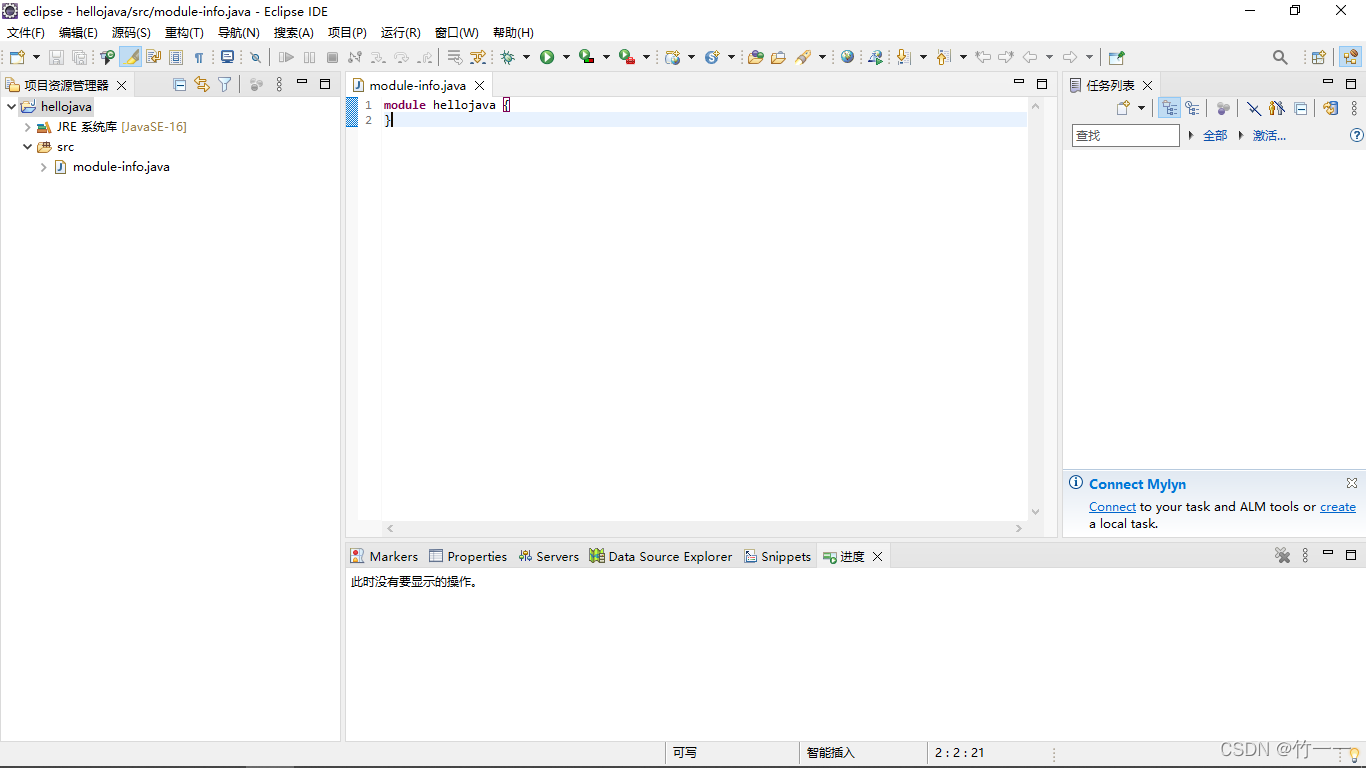Click the 全部 working set link

point(1215,135)
